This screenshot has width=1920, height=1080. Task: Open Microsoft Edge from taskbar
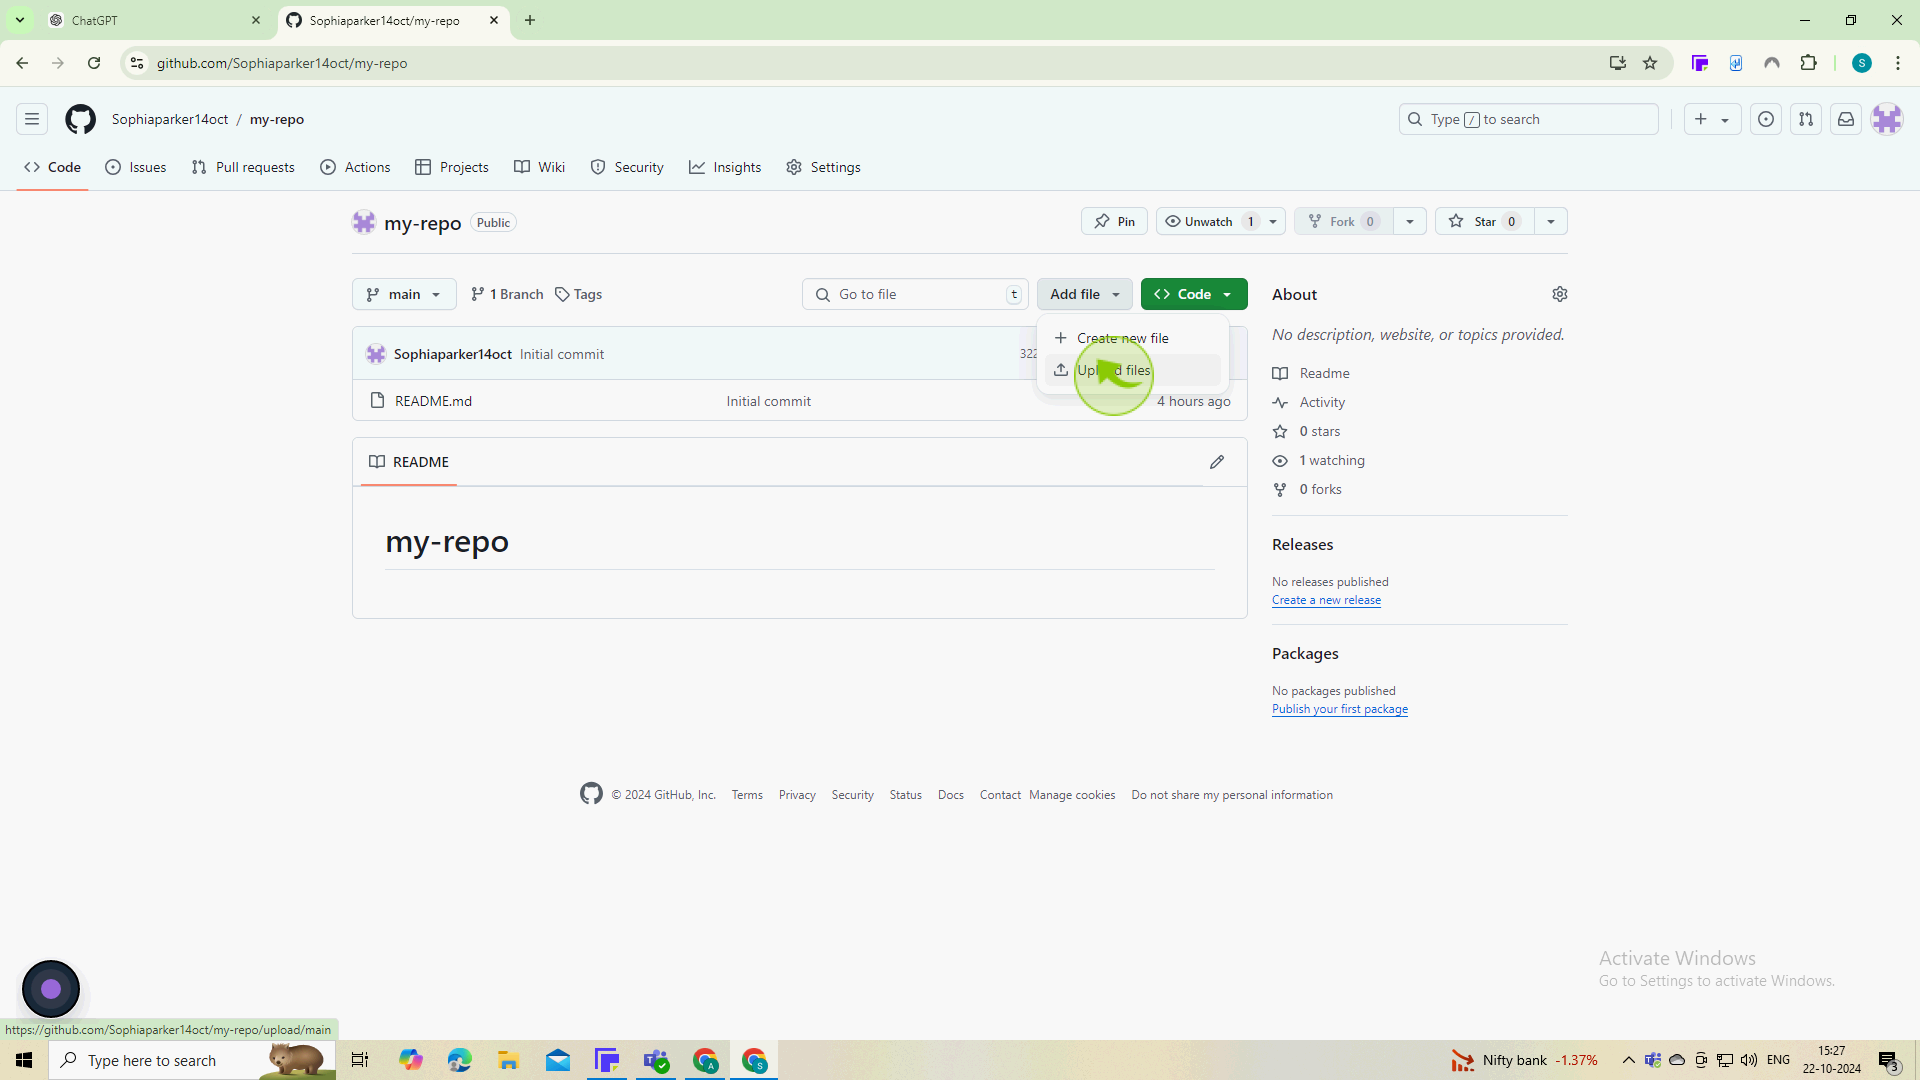point(459,1060)
